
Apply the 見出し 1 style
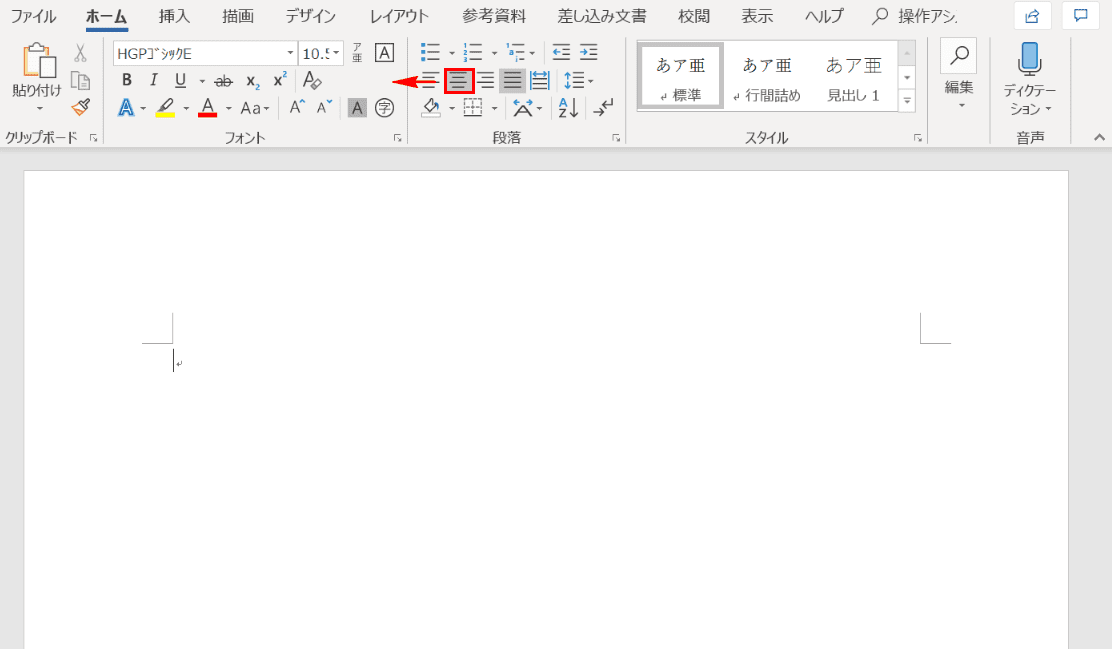tap(853, 77)
